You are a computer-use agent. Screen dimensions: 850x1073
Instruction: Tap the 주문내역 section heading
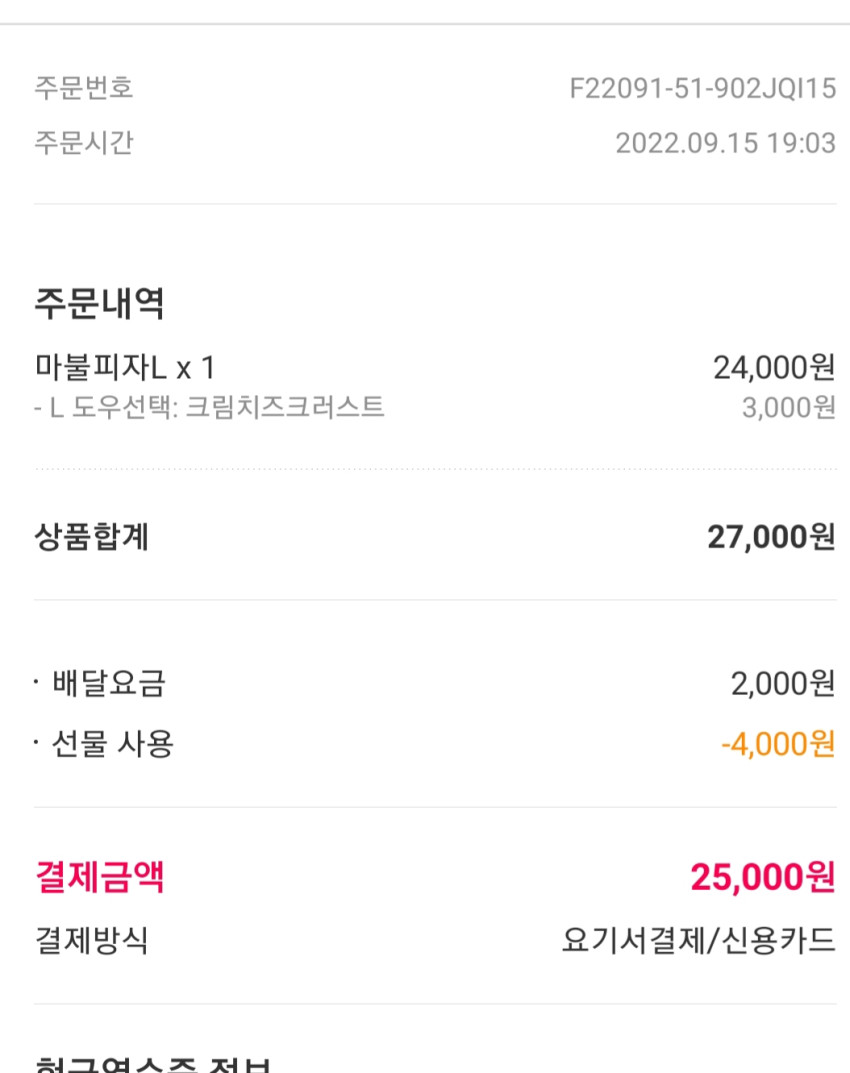[x=99, y=302]
